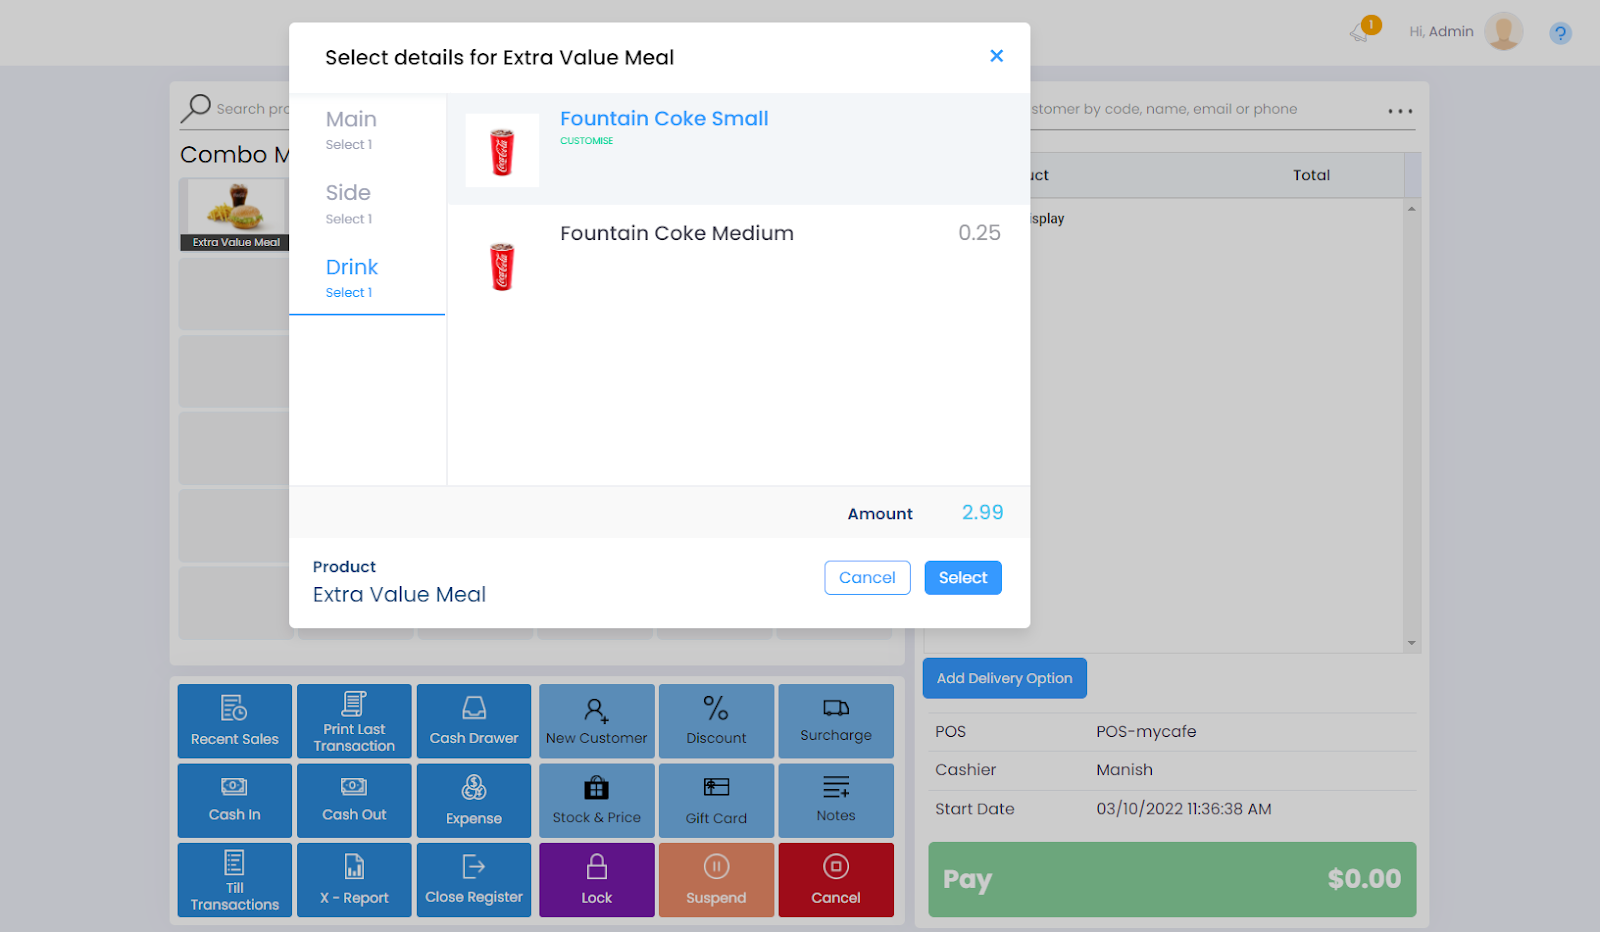Click the help question mark icon
The height and width of the screenshot is (932, 1600).
[1560, 33]
